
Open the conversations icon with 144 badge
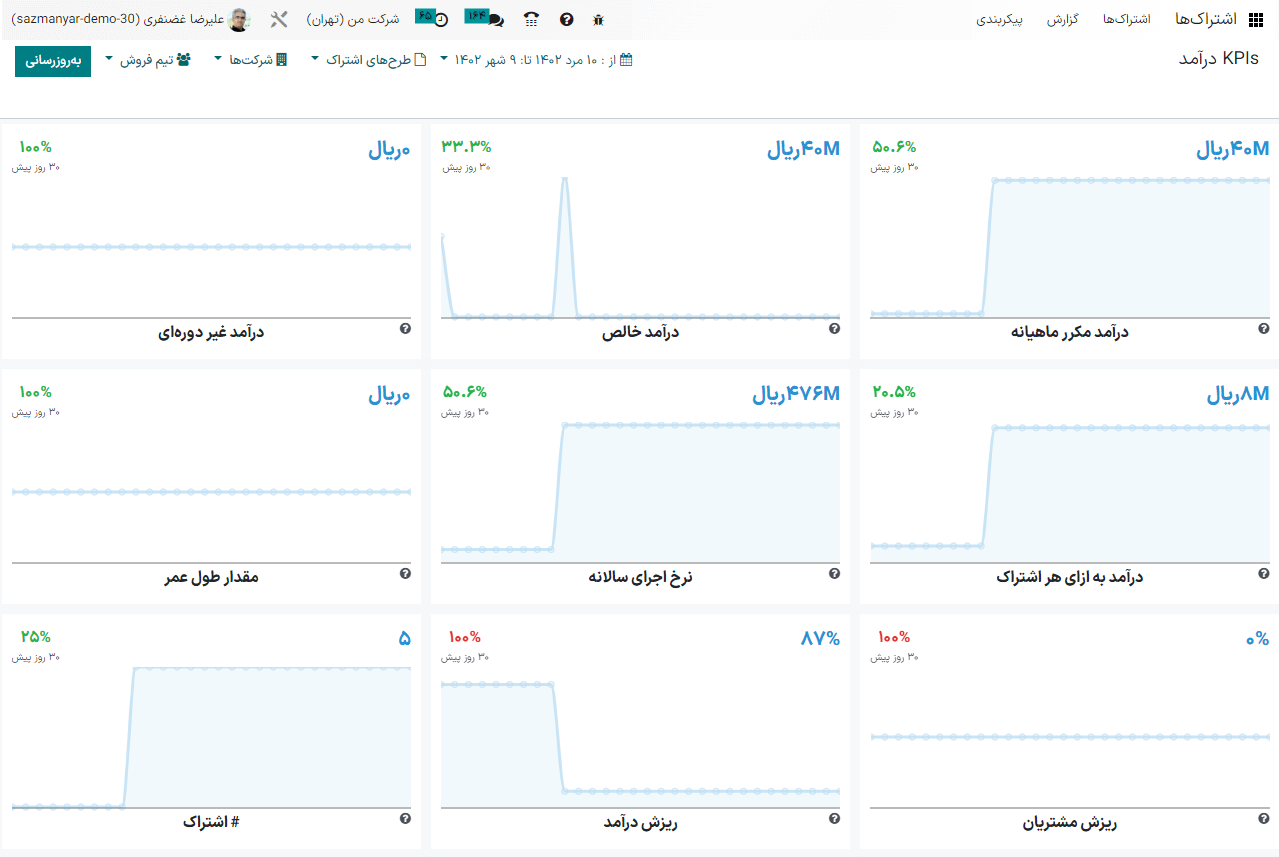486,18
